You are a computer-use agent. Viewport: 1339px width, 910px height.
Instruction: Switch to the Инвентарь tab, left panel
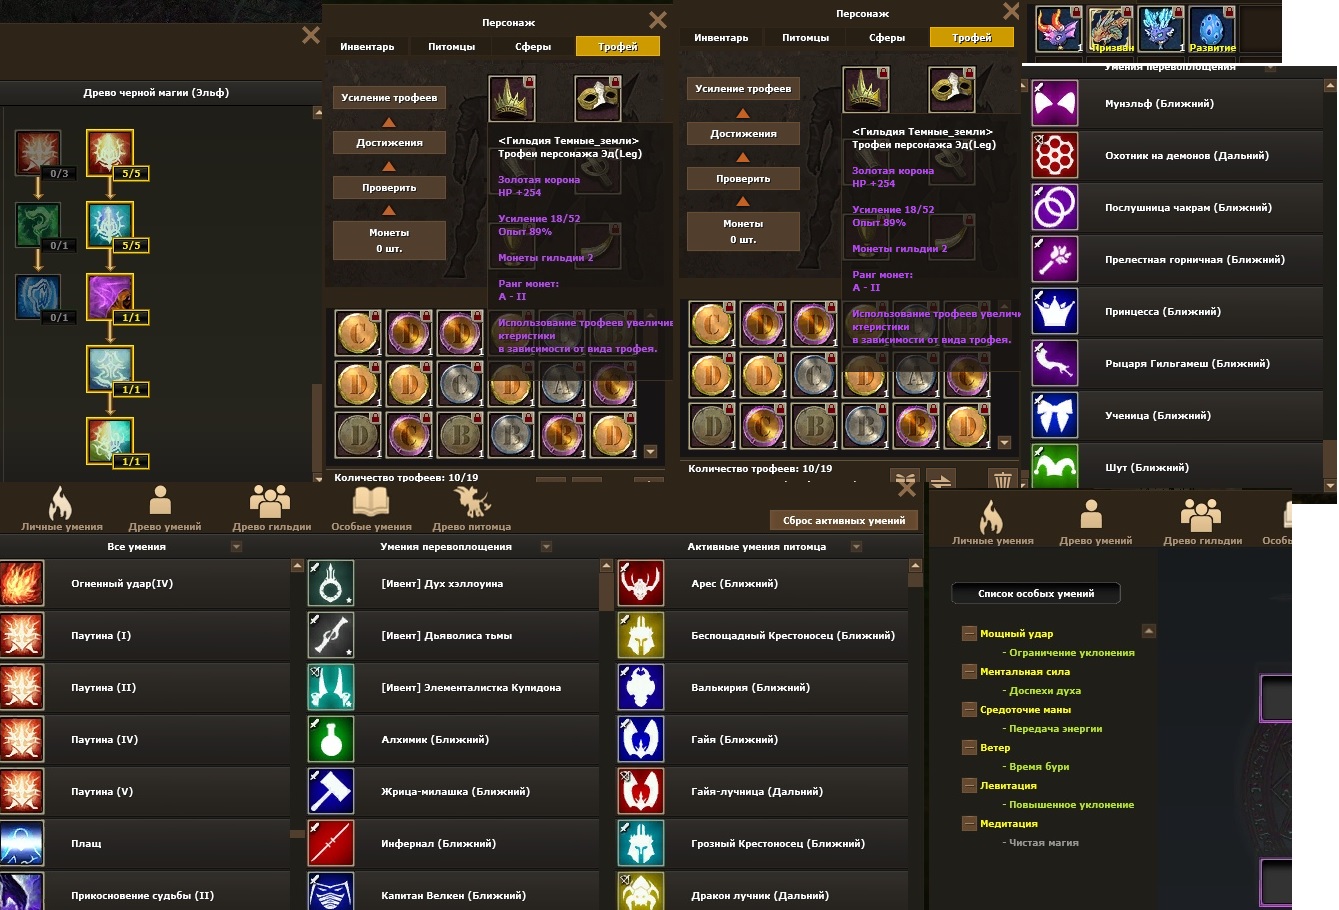point(367,47)
